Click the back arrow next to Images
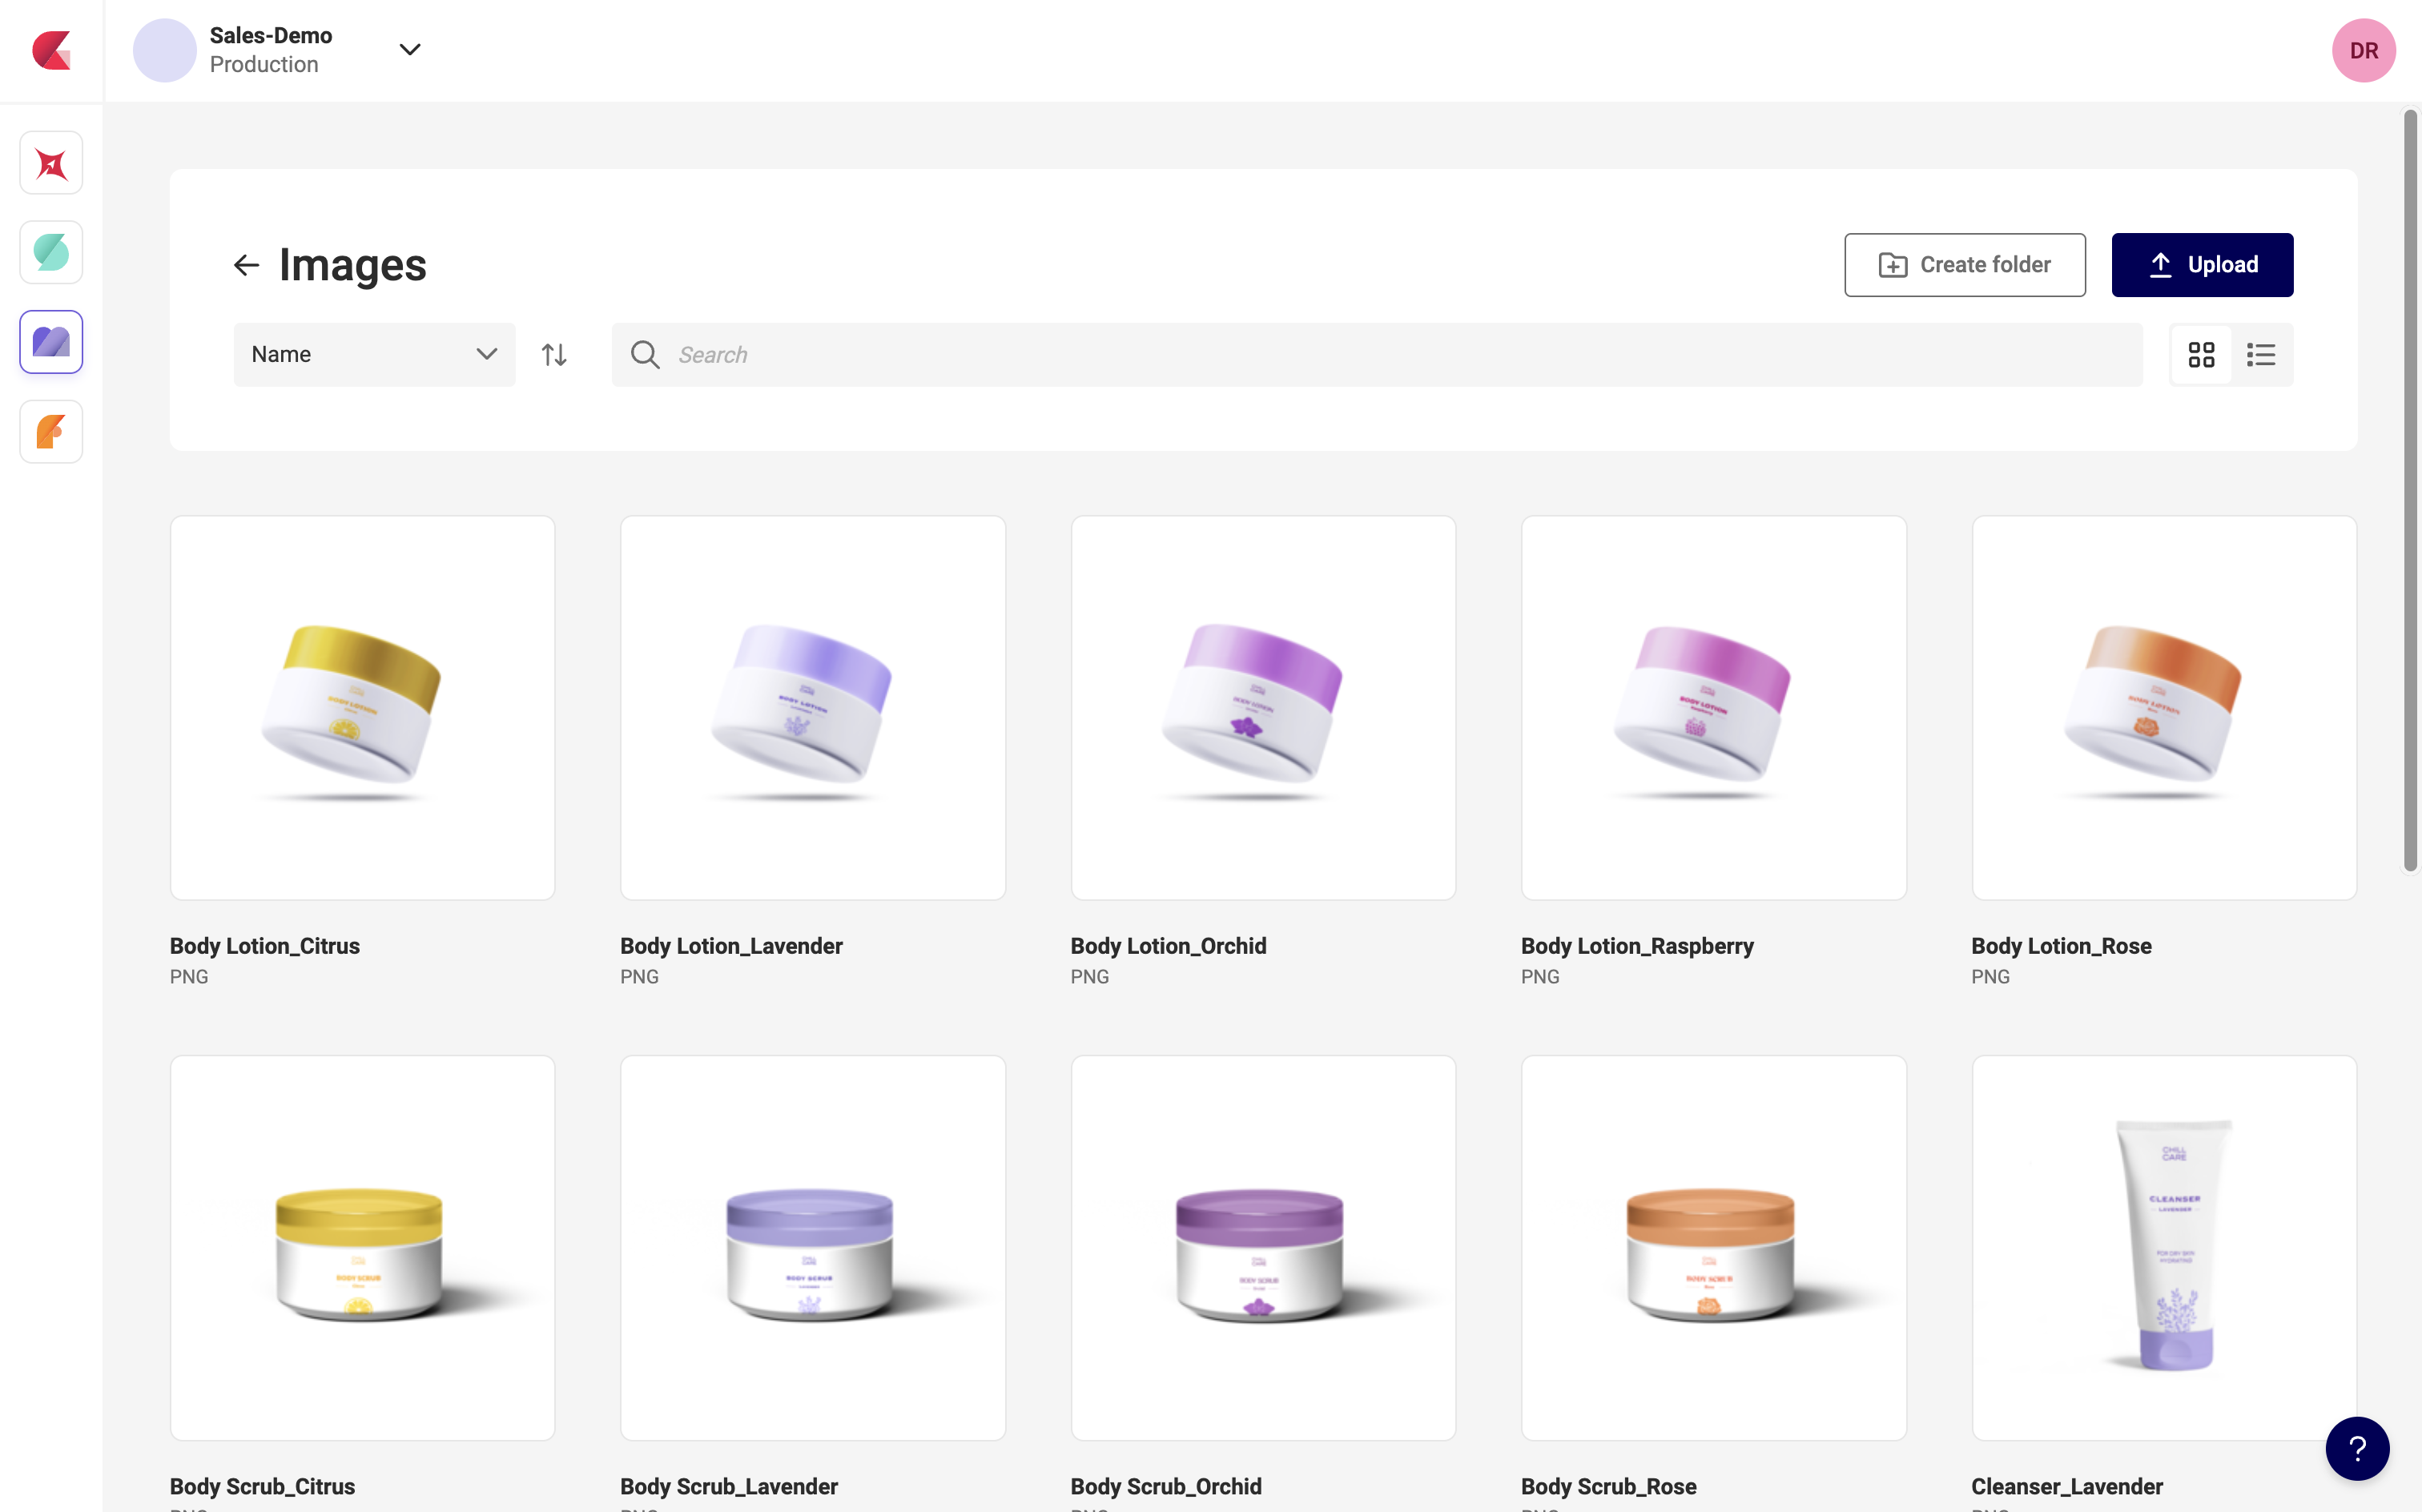 [246, 265]
